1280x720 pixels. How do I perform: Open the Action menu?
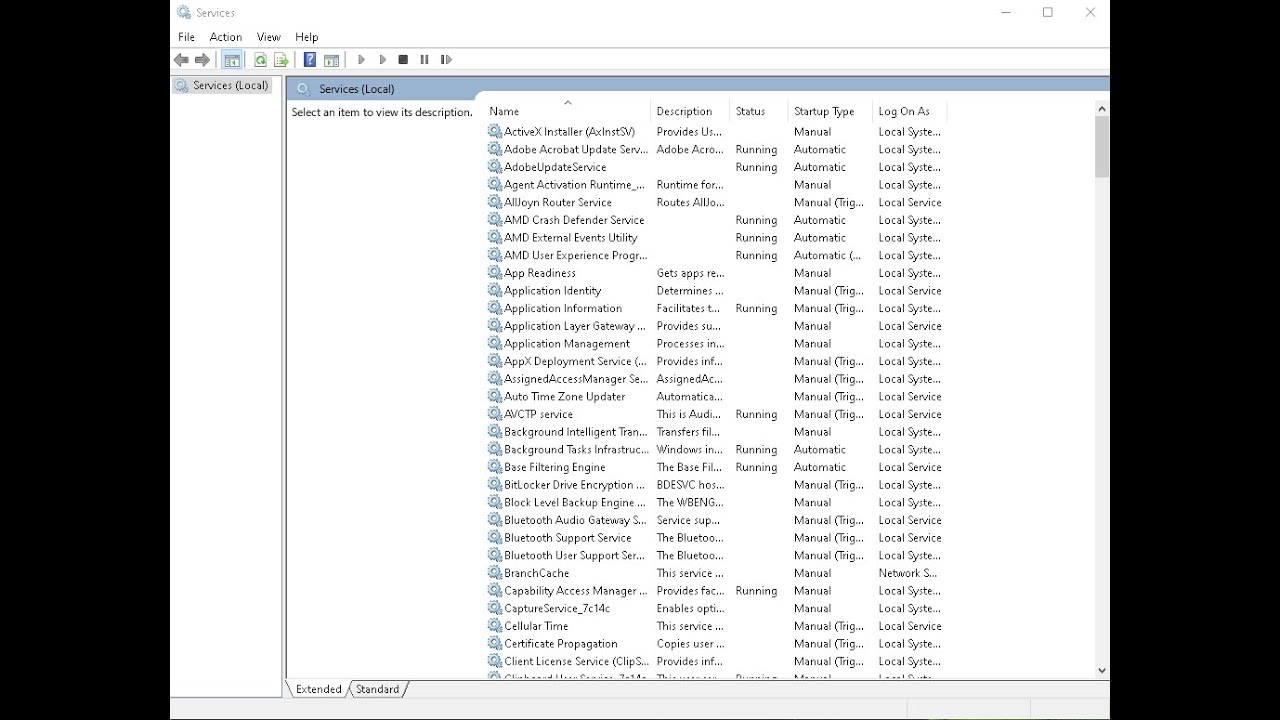226,37
